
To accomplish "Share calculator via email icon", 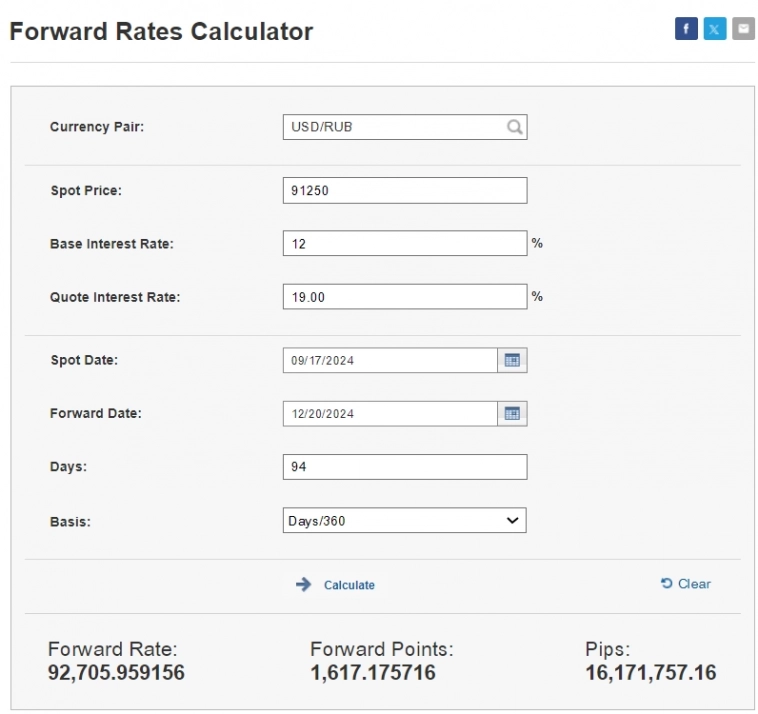I will pos(743,29).
